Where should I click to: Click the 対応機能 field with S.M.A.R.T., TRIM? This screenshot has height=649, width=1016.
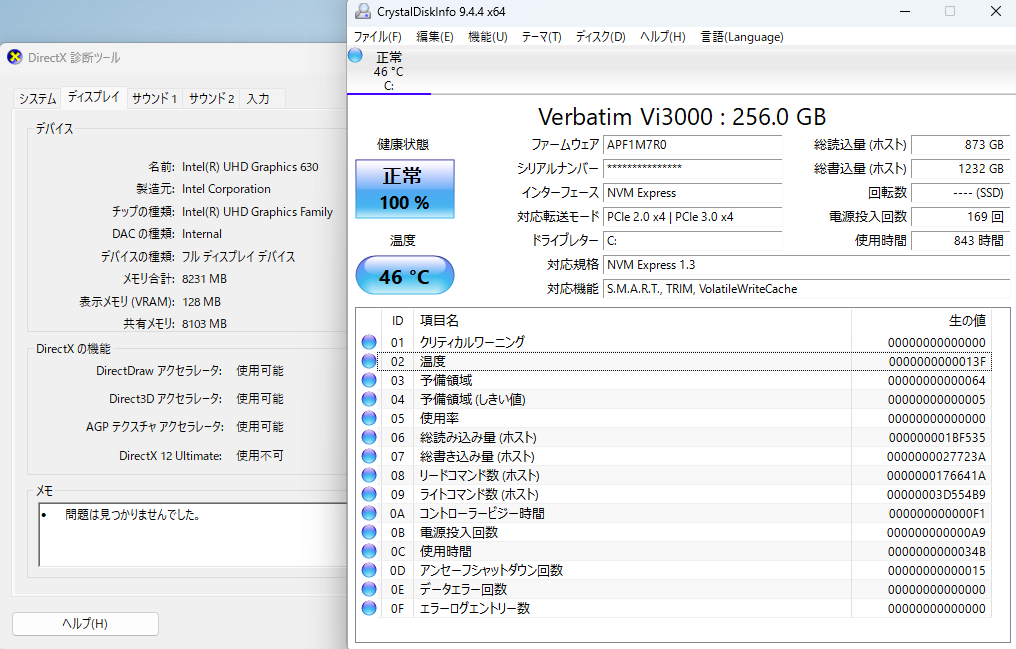point(806,289)
